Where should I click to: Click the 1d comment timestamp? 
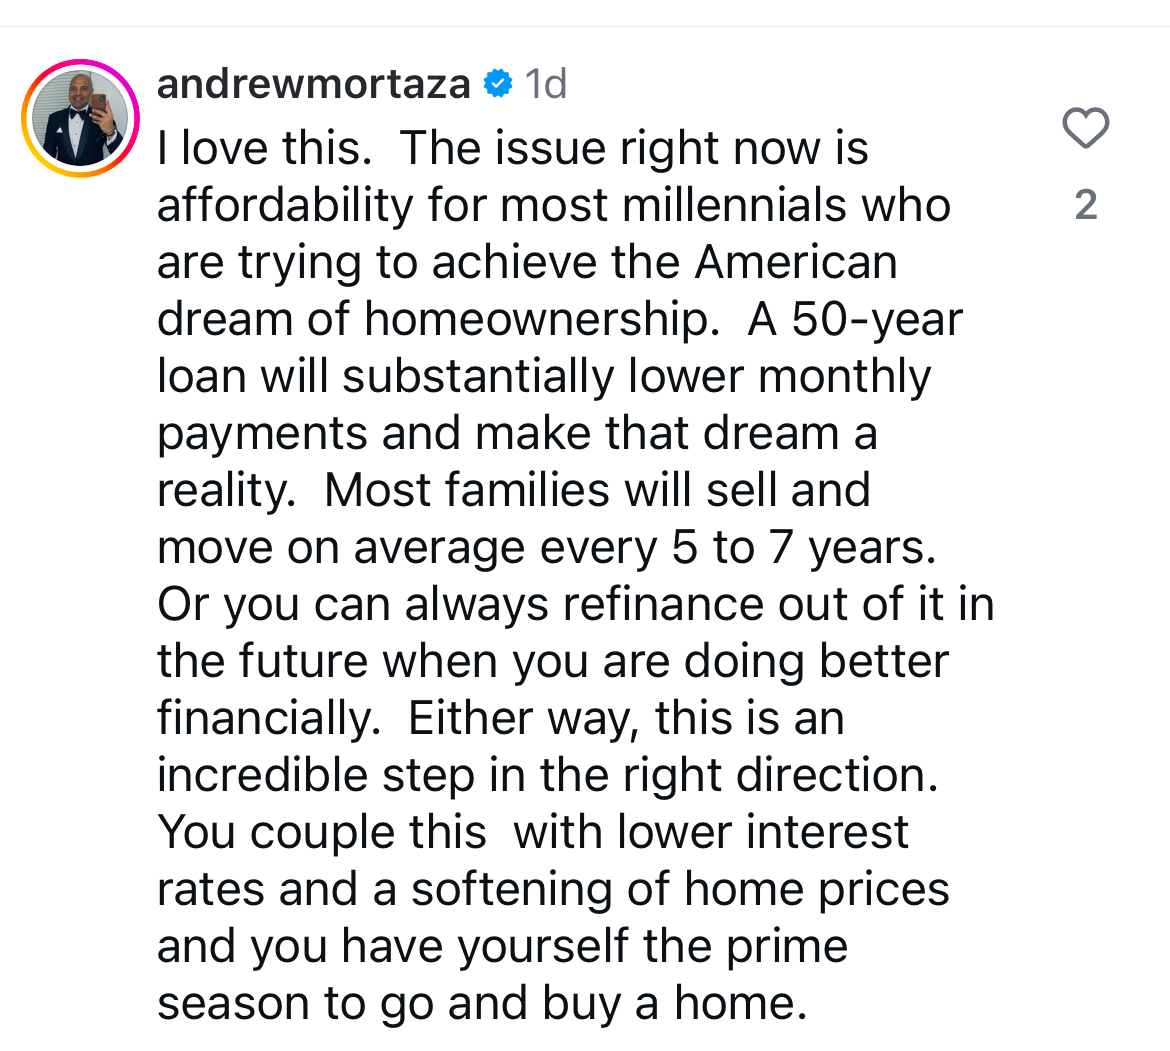[546, 84]
